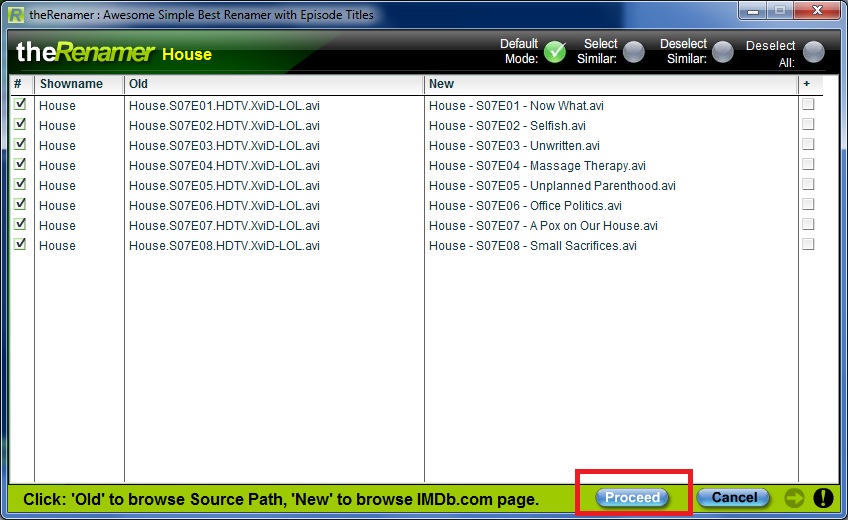Uncheck the left checkbox for House.S07E07
Screen dimensions: 848x520
(x=20, y=224)
